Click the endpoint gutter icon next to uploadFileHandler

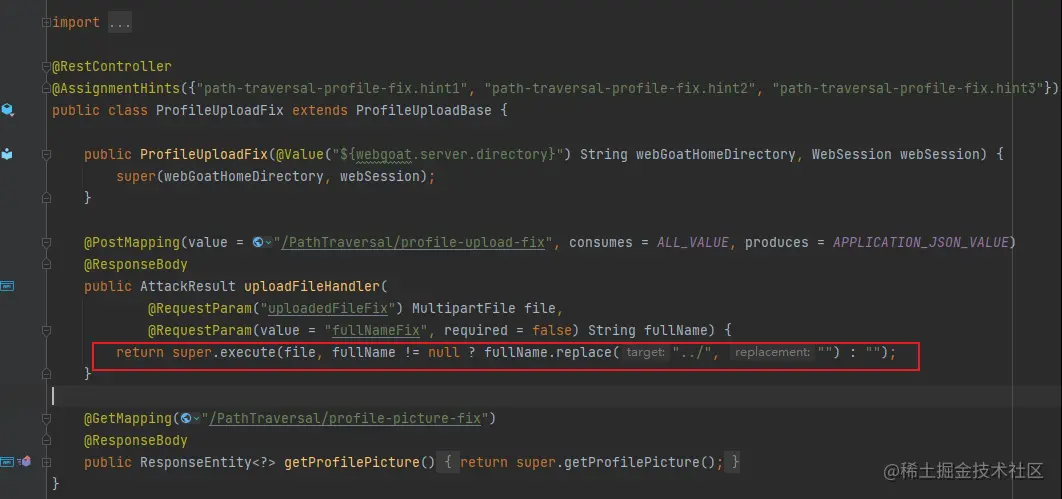click(7, 286)
